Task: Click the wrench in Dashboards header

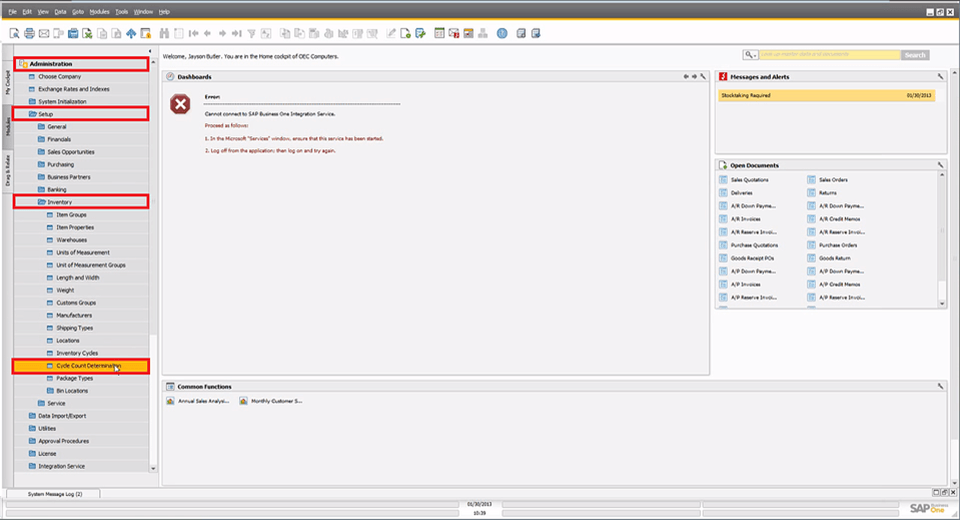Action: click(x=703, y=77)
